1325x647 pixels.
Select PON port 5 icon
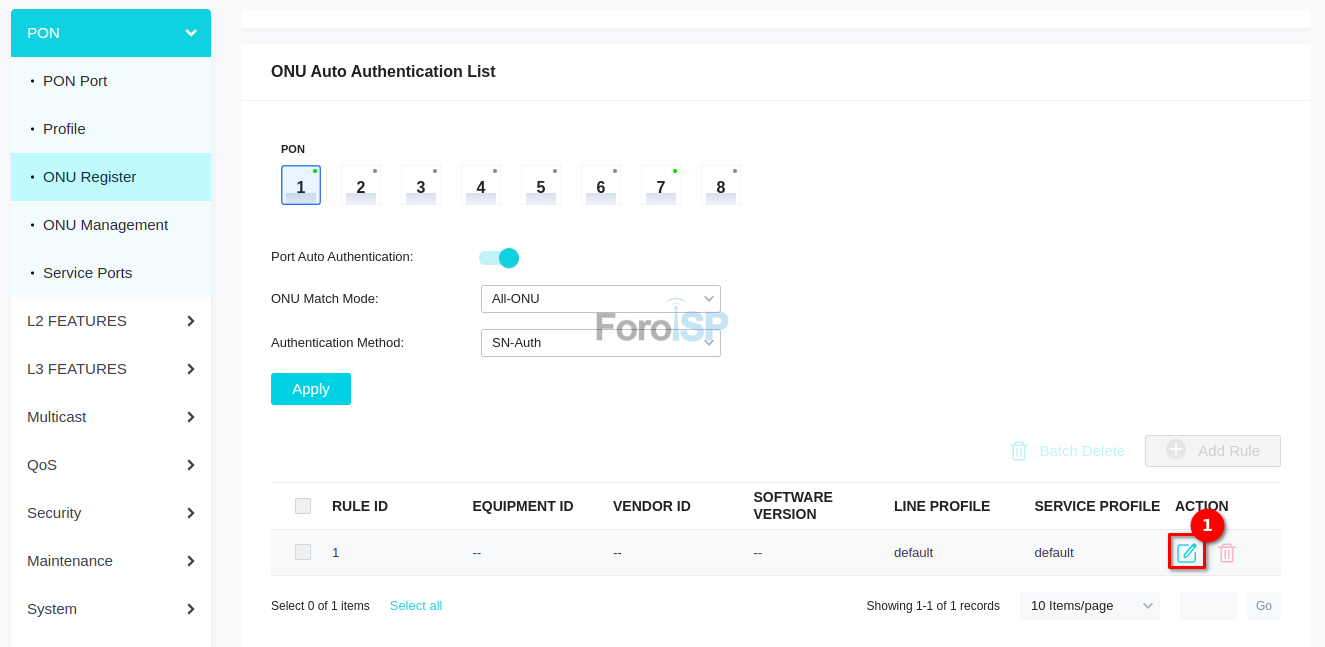click(x=541, y=186)
